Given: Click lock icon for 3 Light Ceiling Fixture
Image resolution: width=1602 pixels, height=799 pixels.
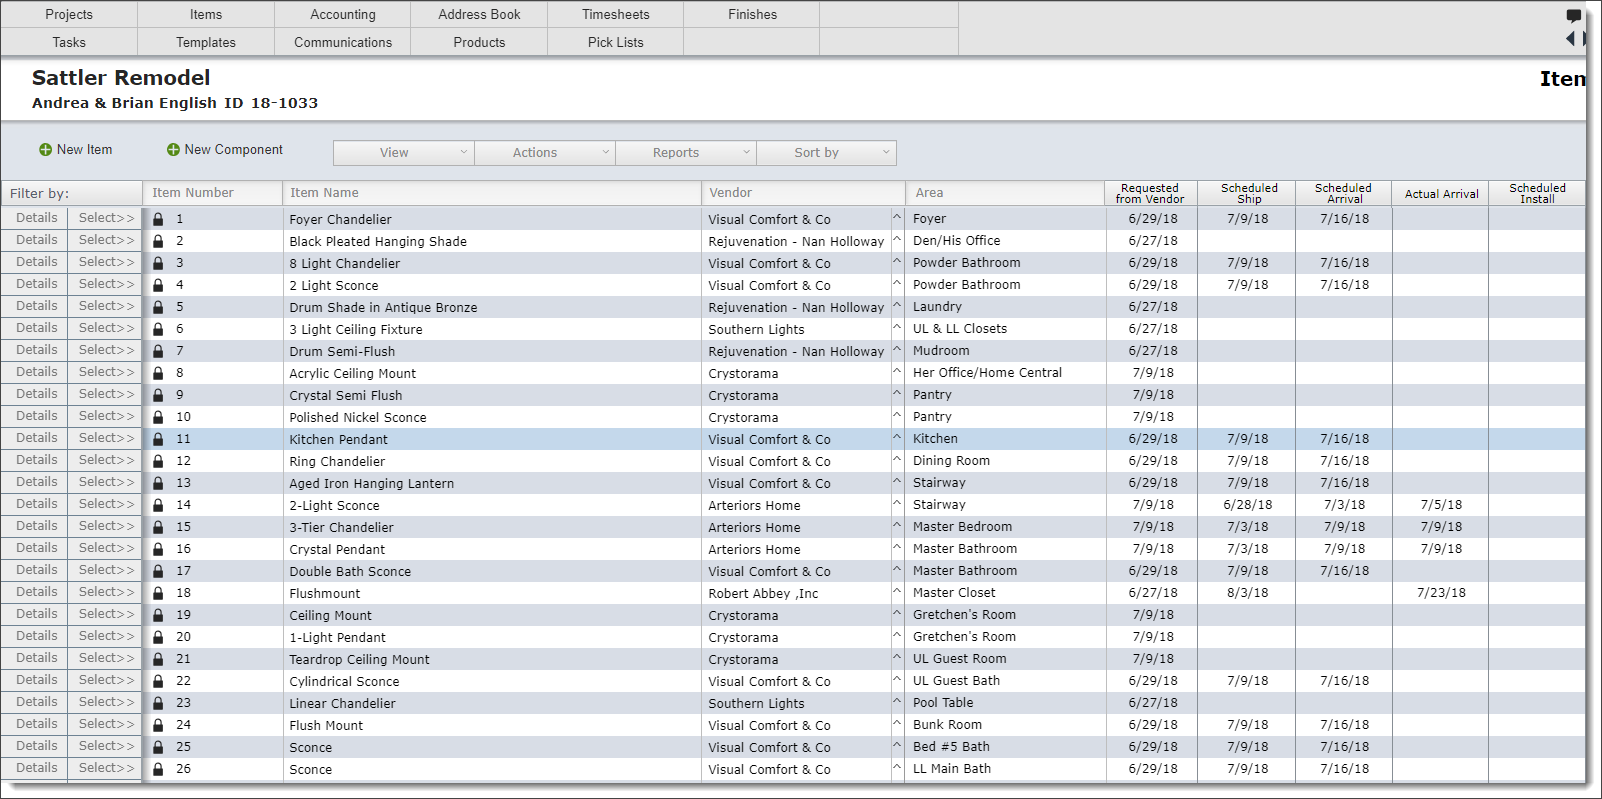Looking at the screenshot, I should 158,329.
